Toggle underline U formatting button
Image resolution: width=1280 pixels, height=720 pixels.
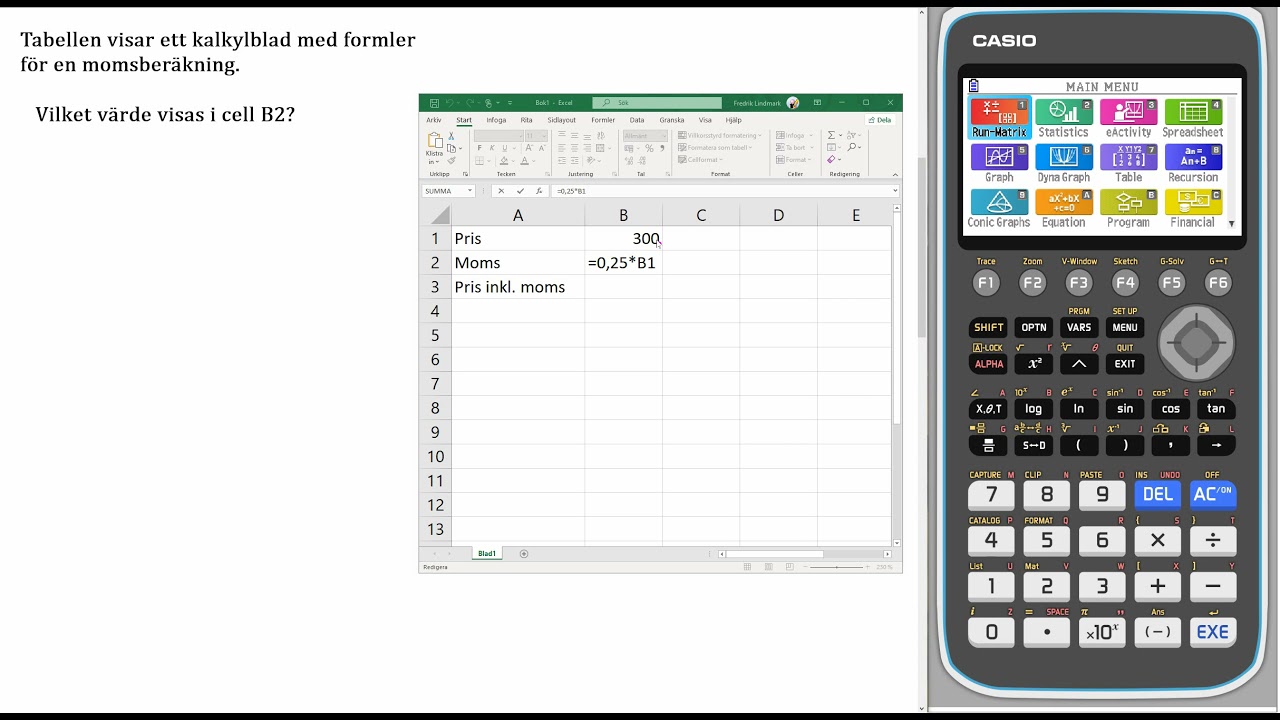click(x=505, y=148)
